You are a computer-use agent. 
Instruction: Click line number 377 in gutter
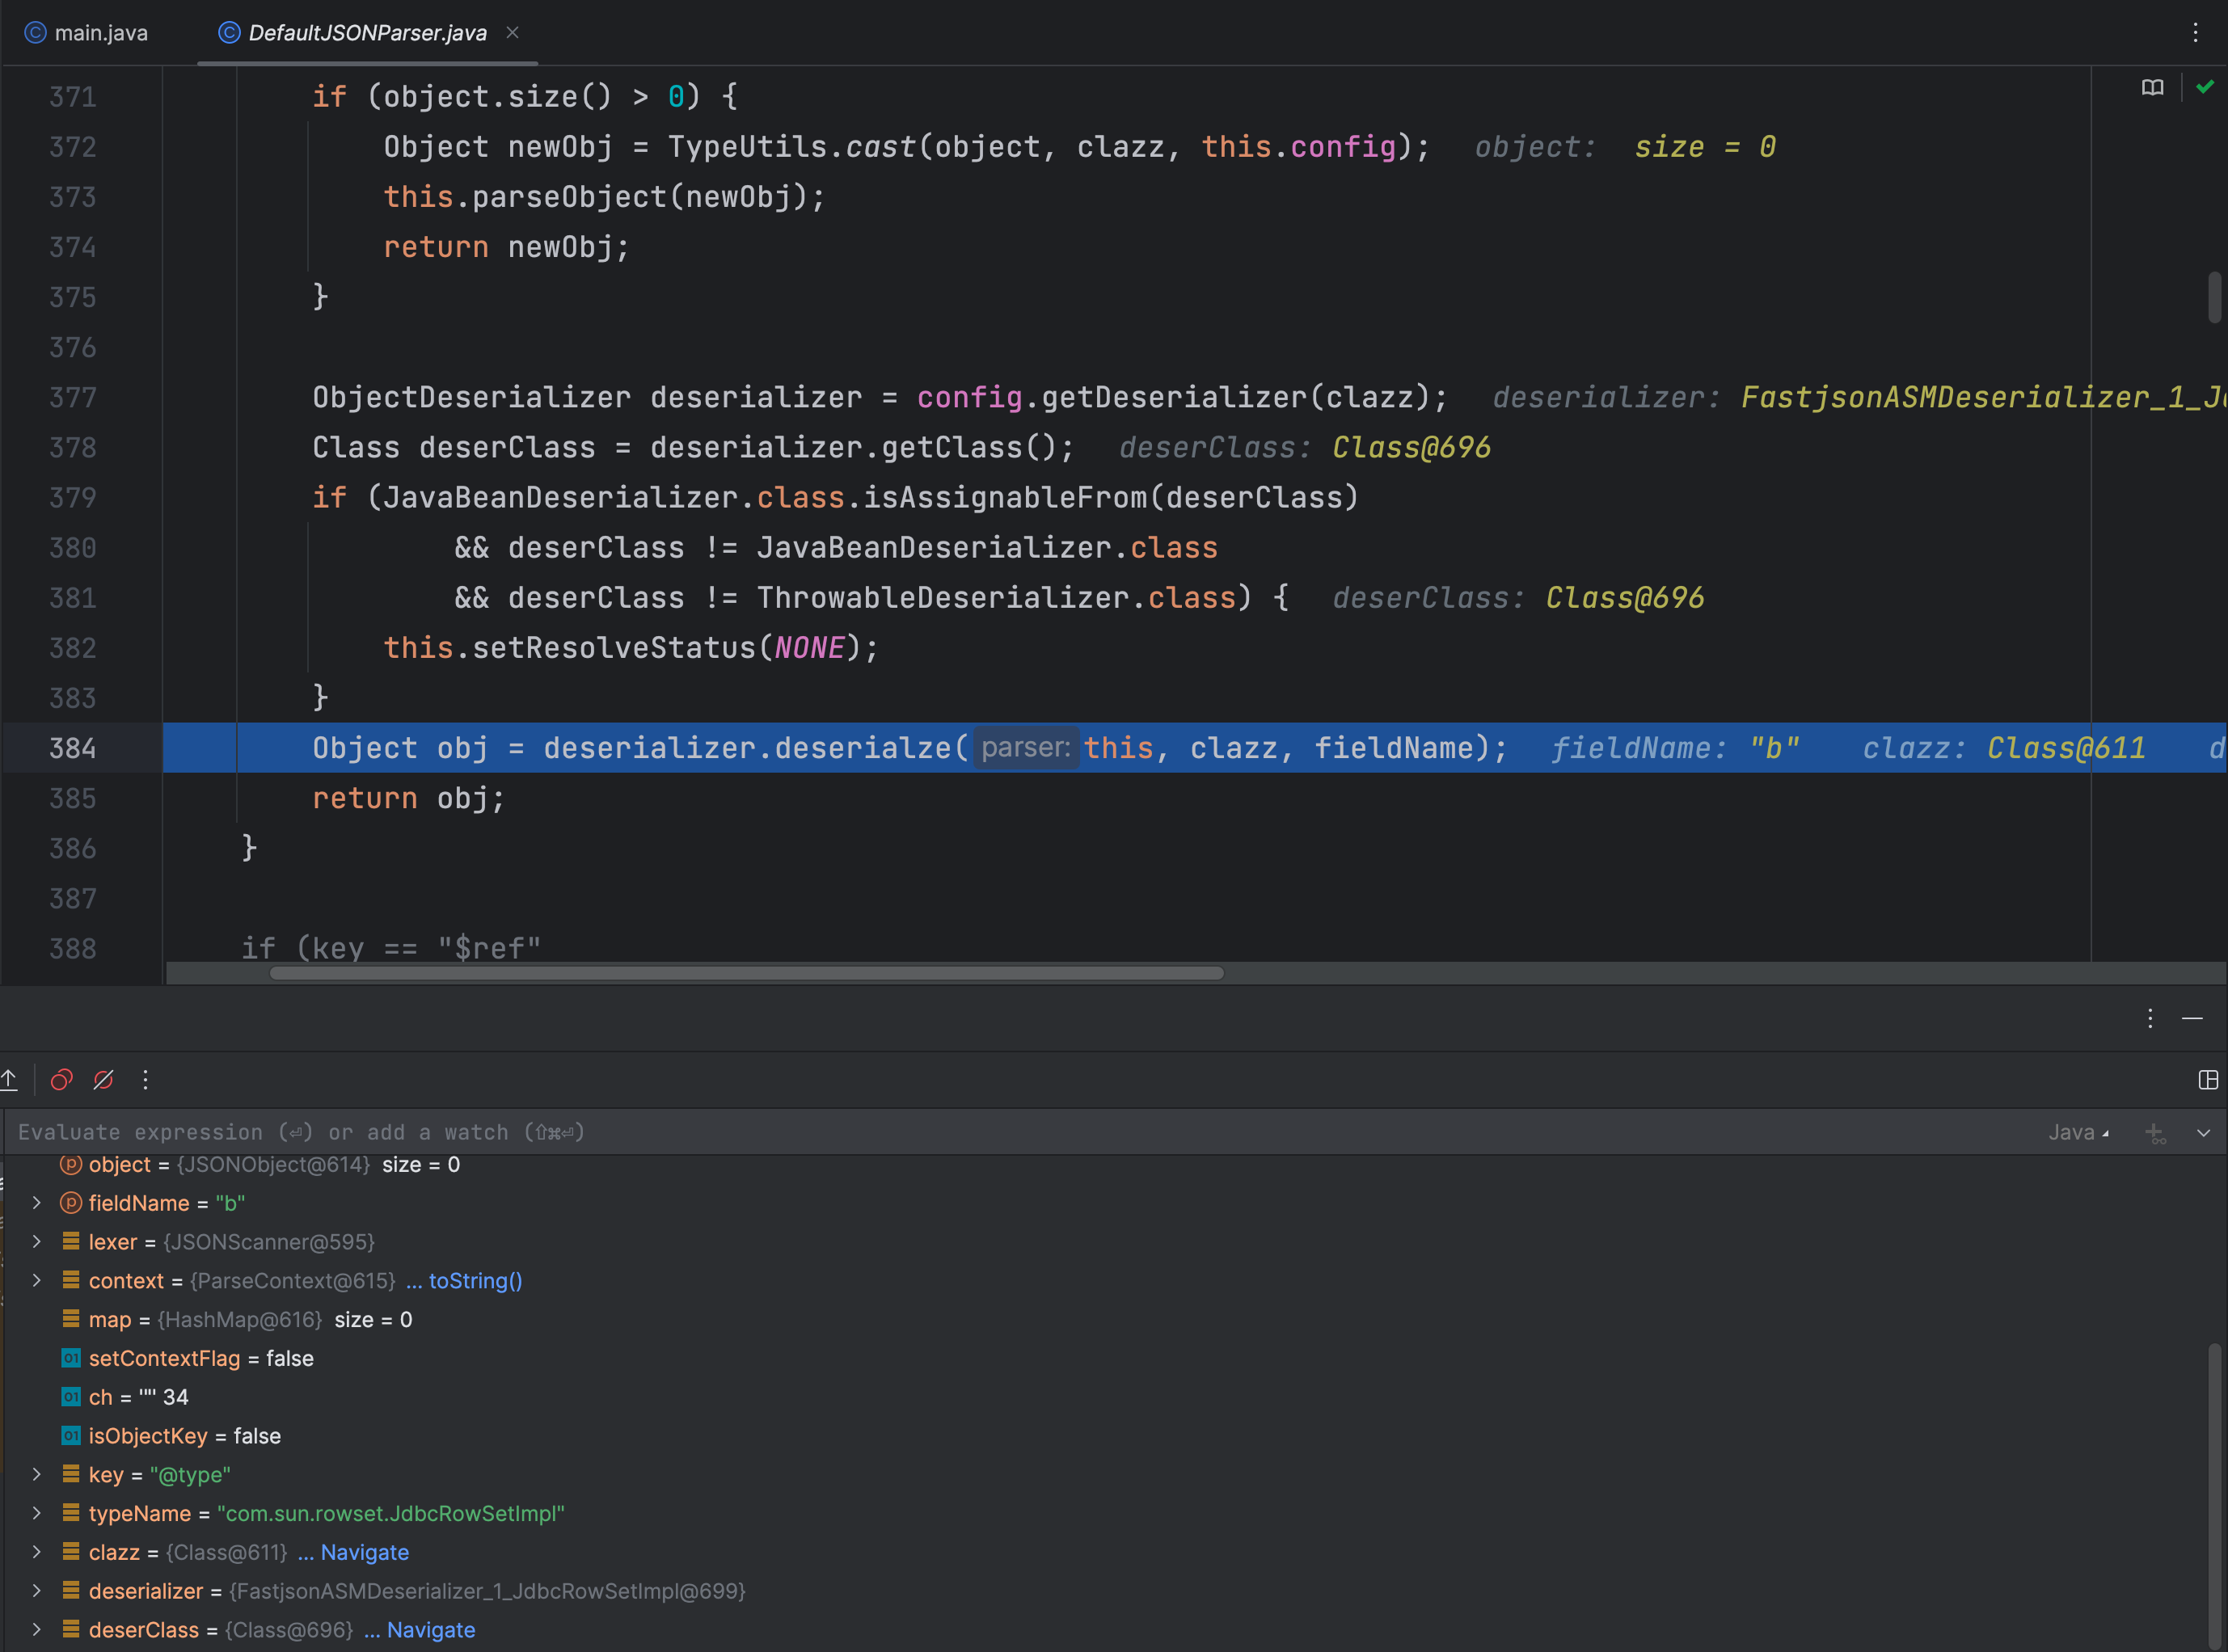click(x=73, y=397)
